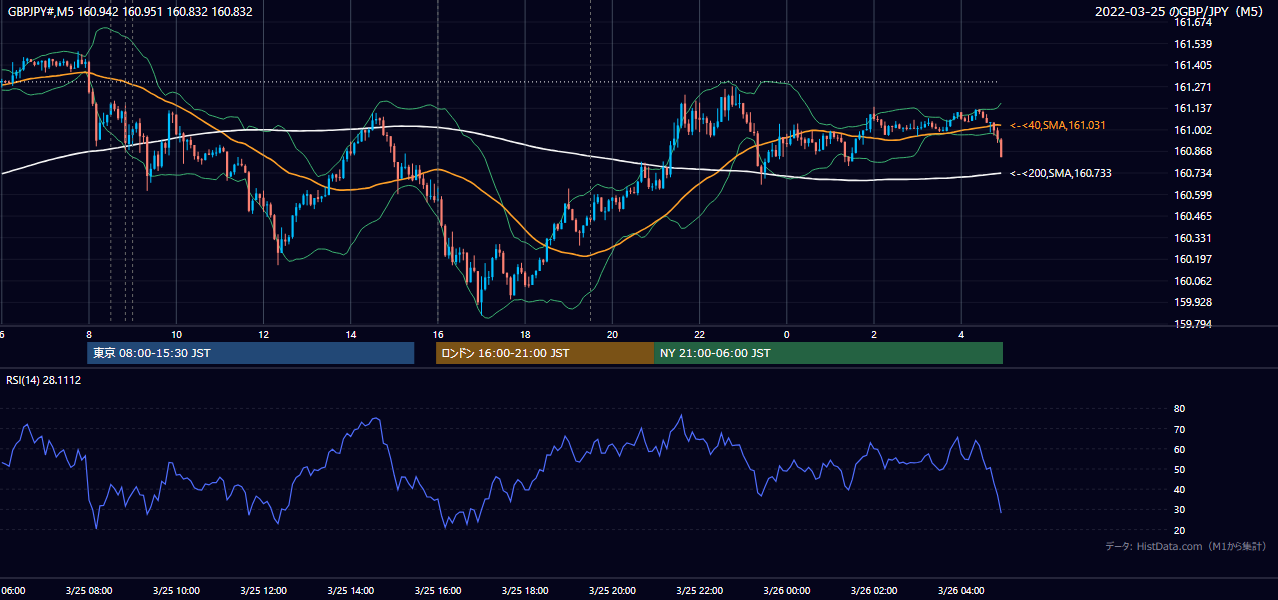Image resolution: width=1278 pixels, height=600 pixels.
Task: Click the 3/25 16:00 date axis label
Action: click(x=439, y=590)
